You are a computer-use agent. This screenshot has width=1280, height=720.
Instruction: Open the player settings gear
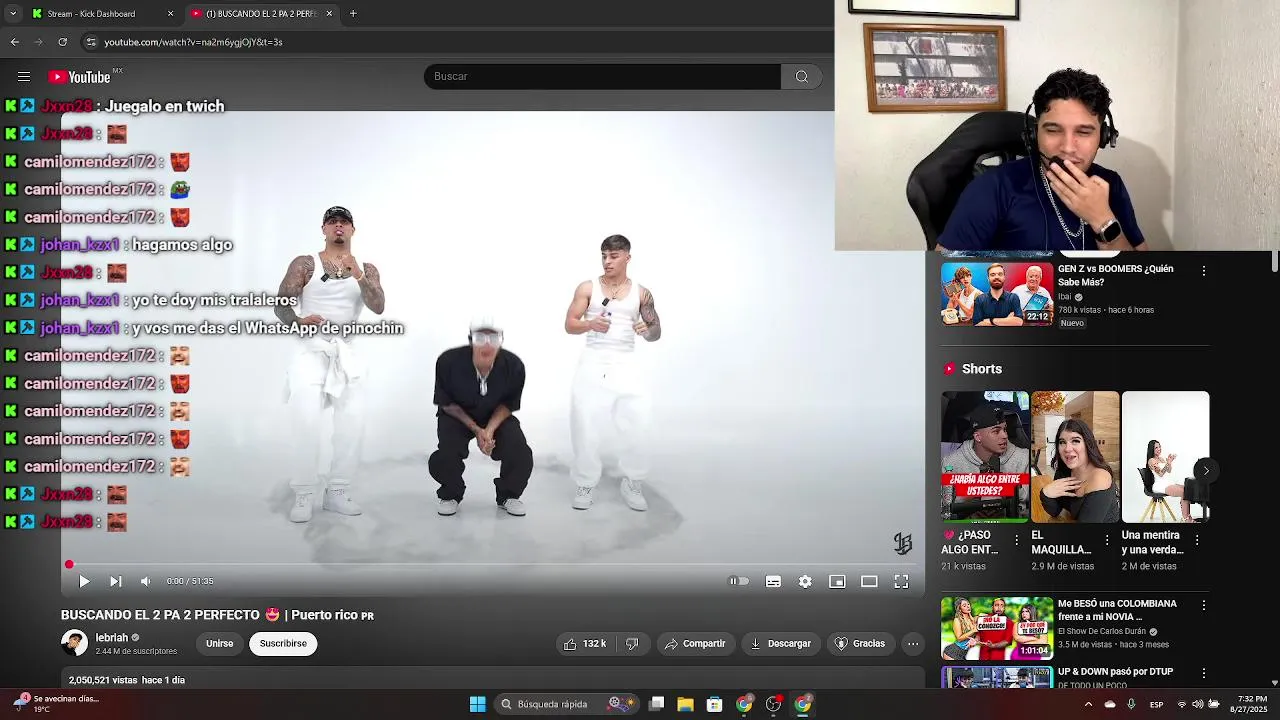click(805, 581)
